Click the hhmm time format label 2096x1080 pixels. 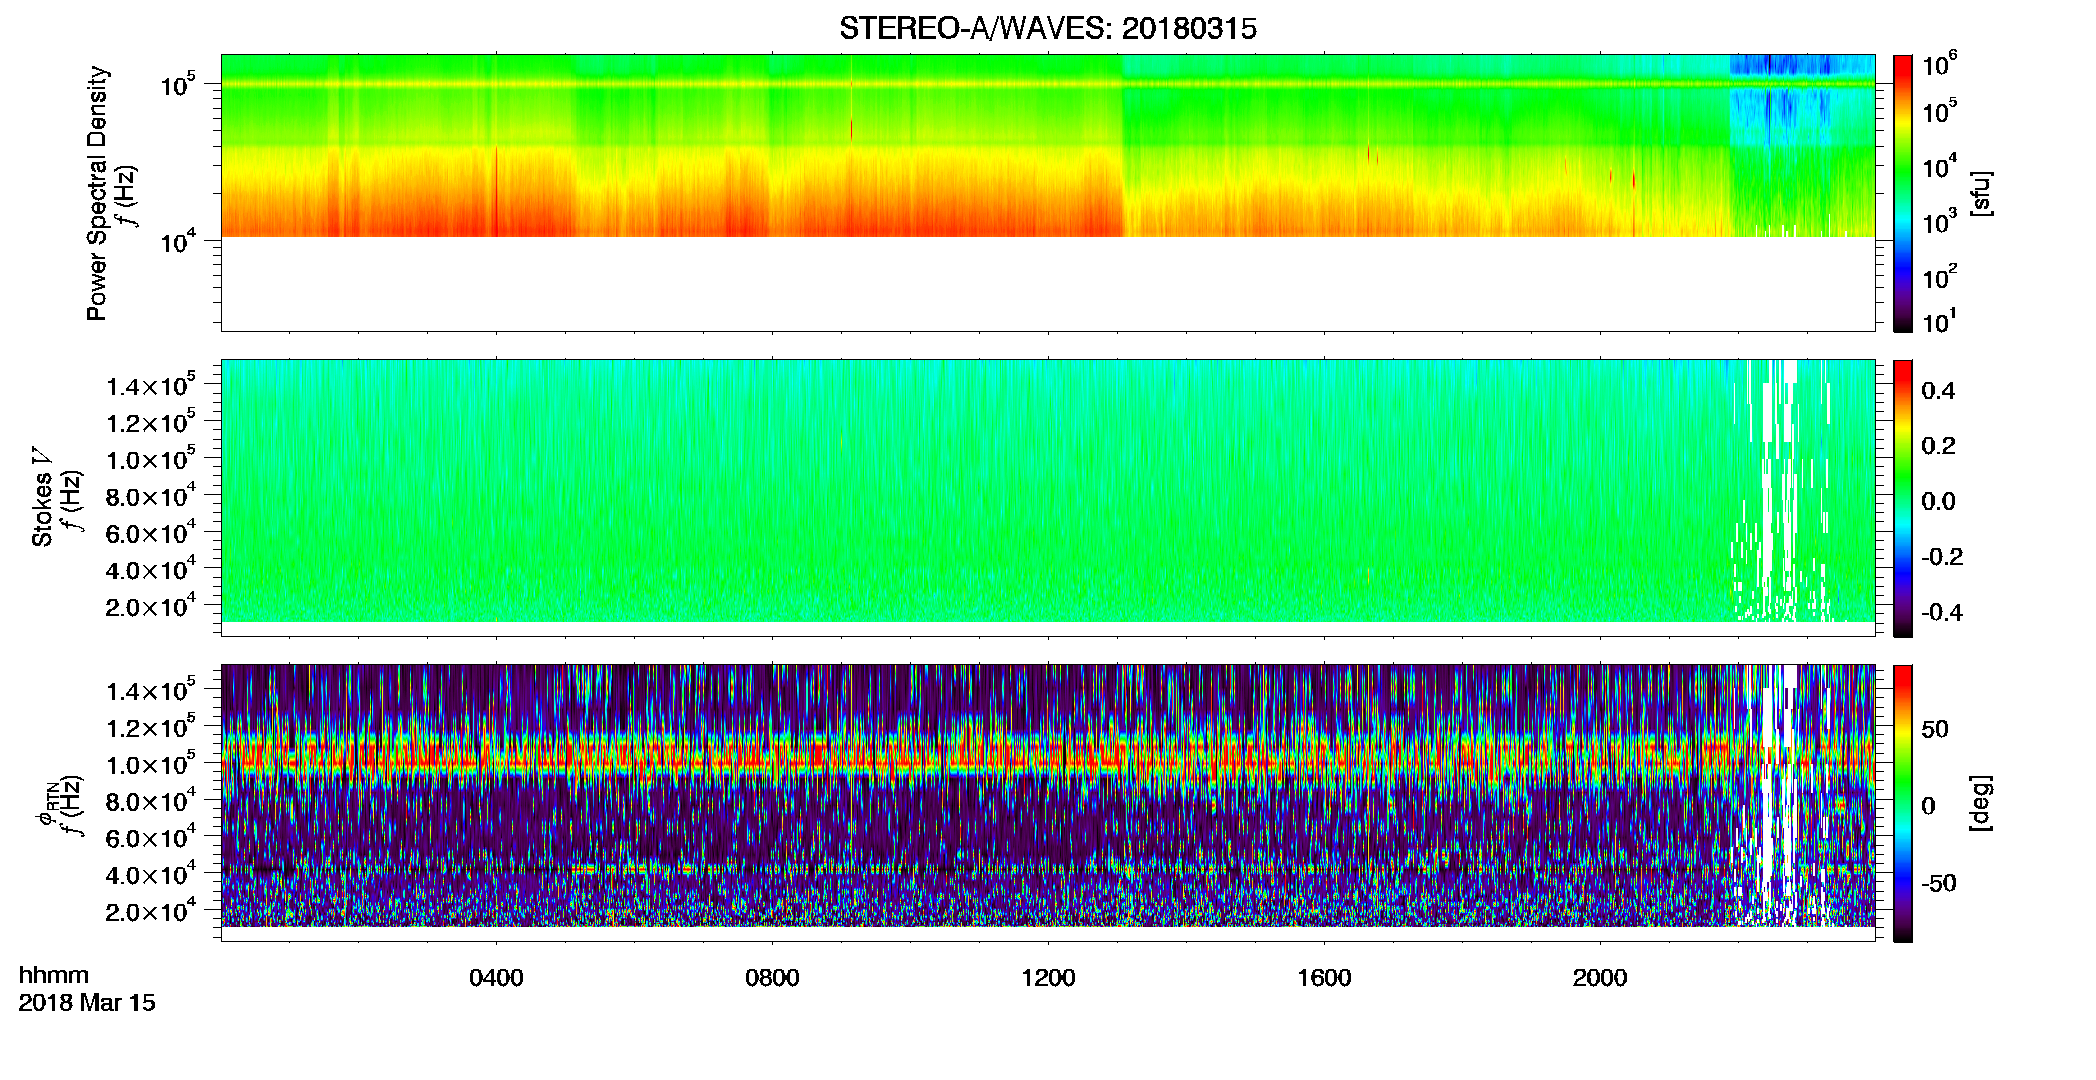tap(54, 976)
